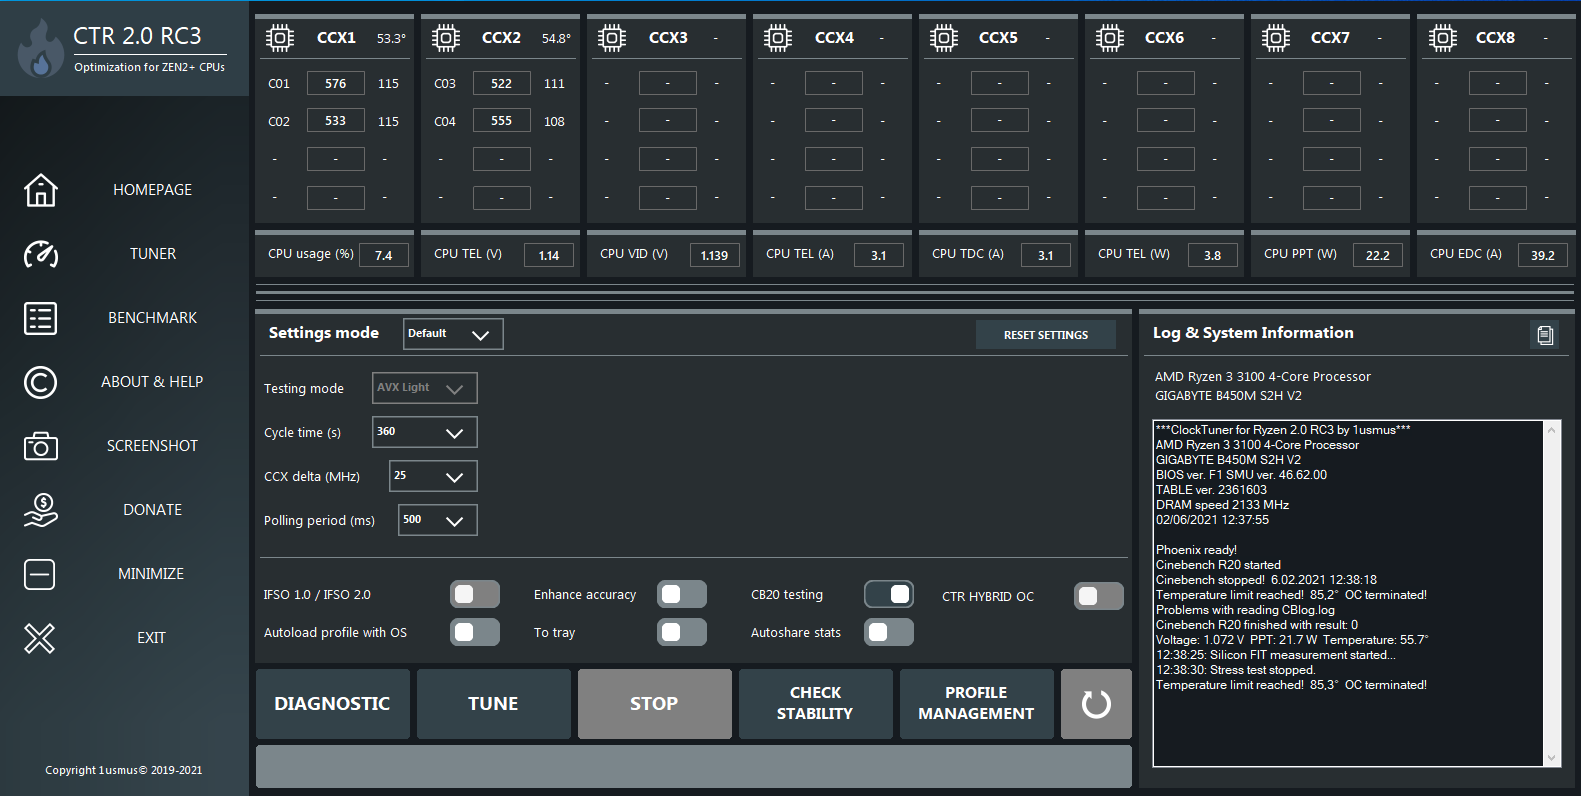Click the C03 frequency field showing 522
Image resolution: width=1581 pixels, height=796 pixels.
point(502,84)
